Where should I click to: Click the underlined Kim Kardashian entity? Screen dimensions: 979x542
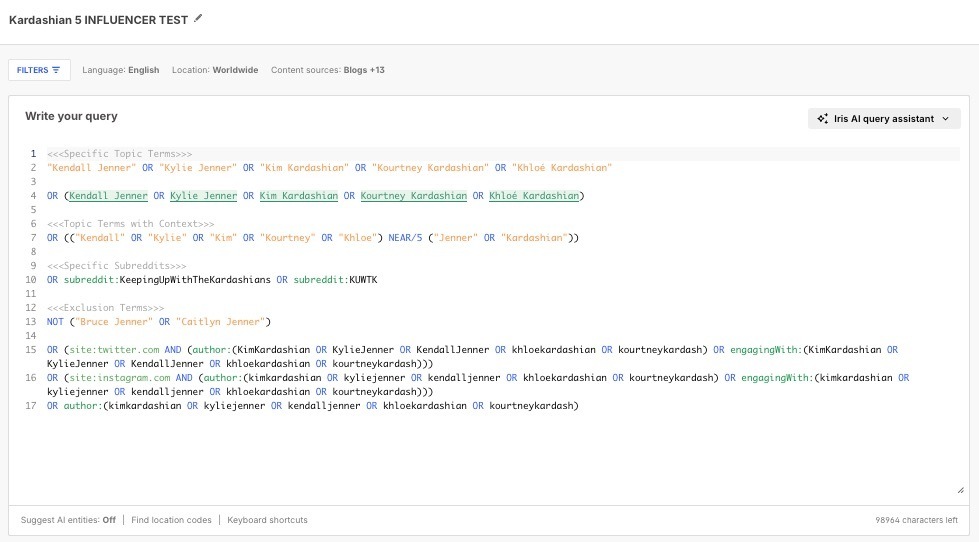tap(298, 195)
